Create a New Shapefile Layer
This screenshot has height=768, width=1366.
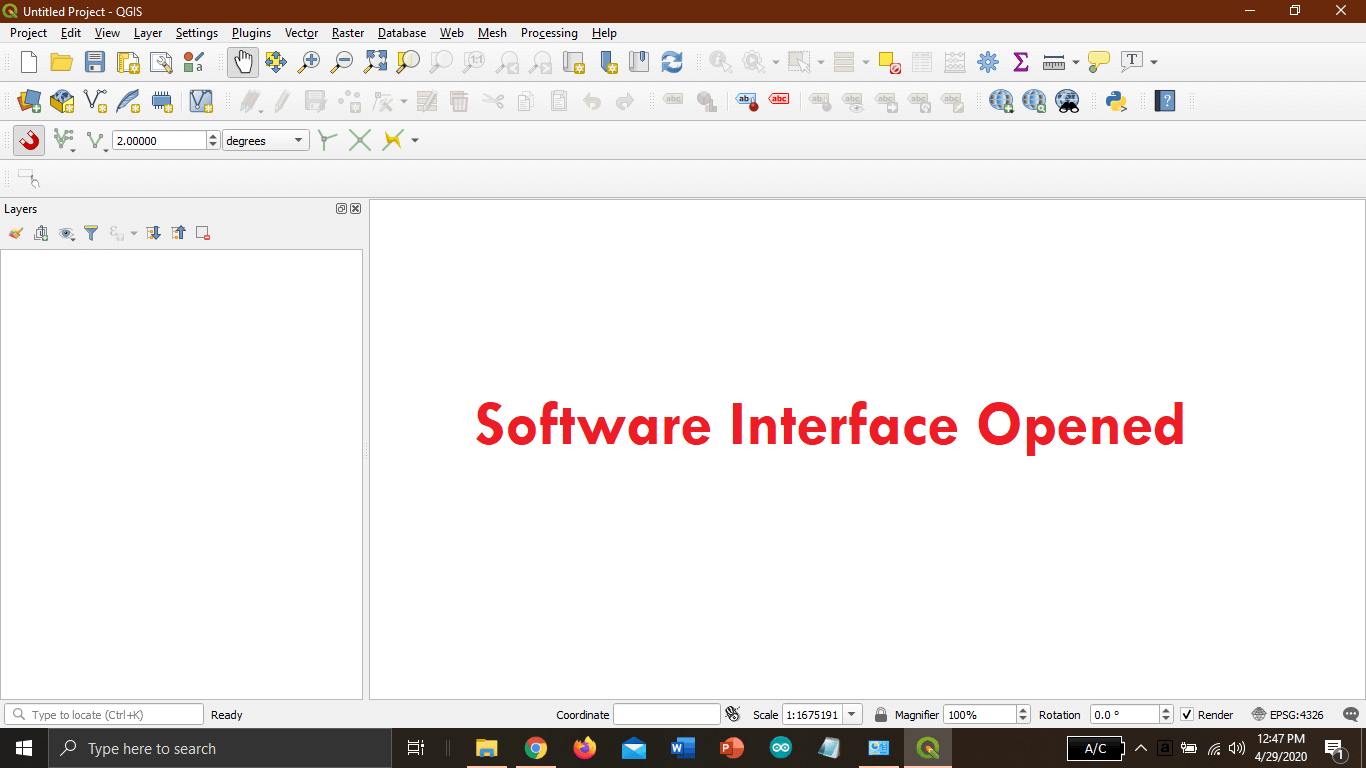tap(95, 101)
